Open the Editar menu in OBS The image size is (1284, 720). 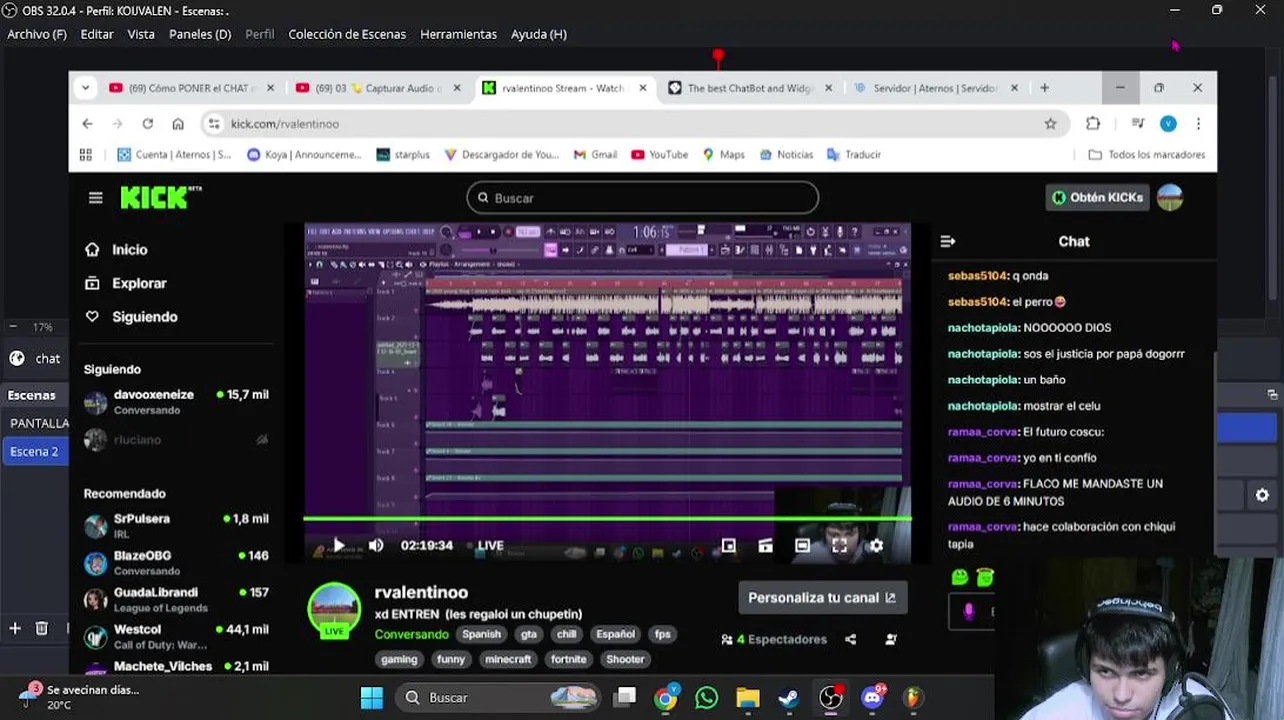(x=97, y=34)
